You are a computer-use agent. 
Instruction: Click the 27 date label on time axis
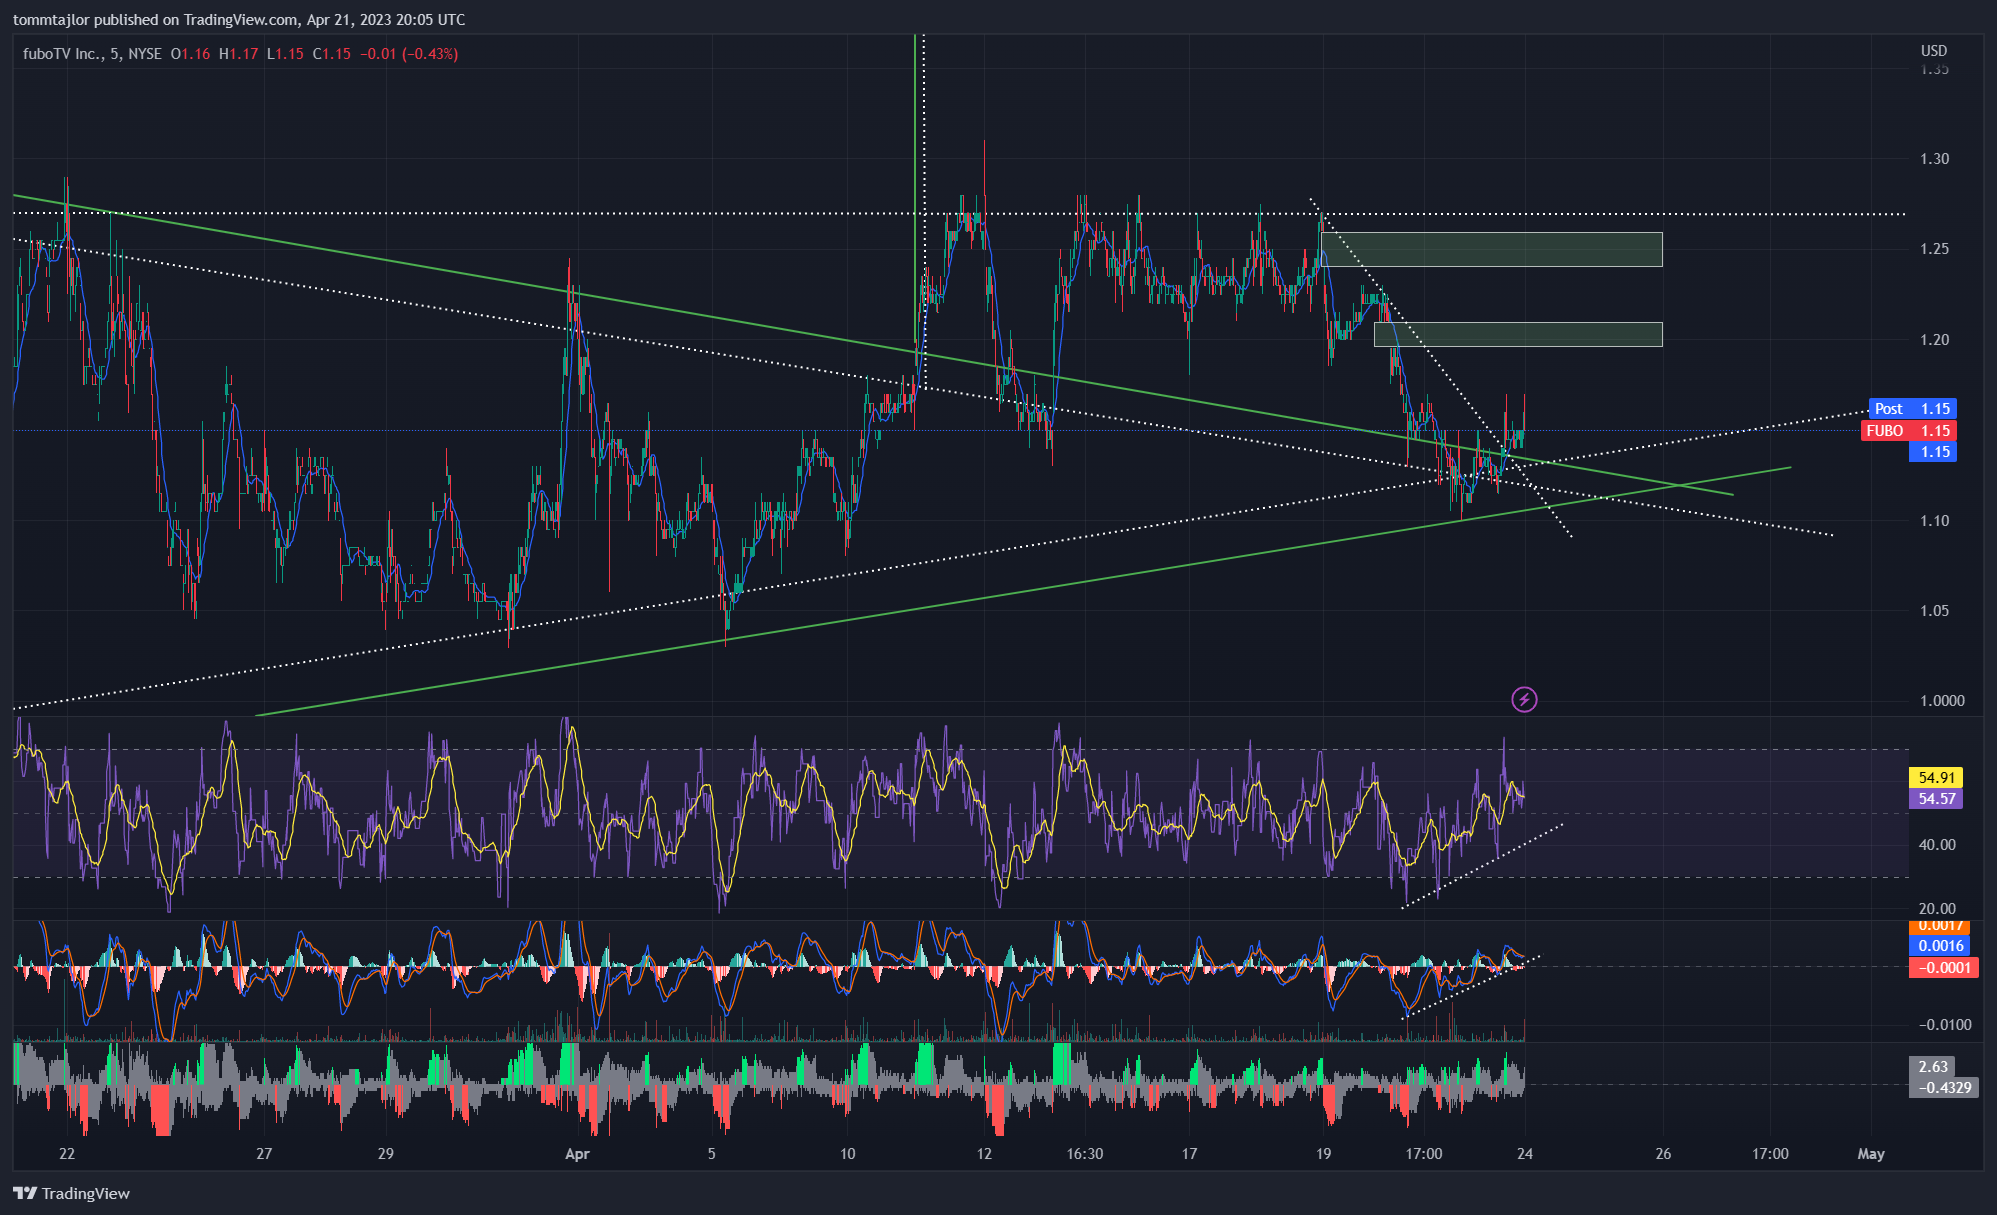click(264, 1154)
